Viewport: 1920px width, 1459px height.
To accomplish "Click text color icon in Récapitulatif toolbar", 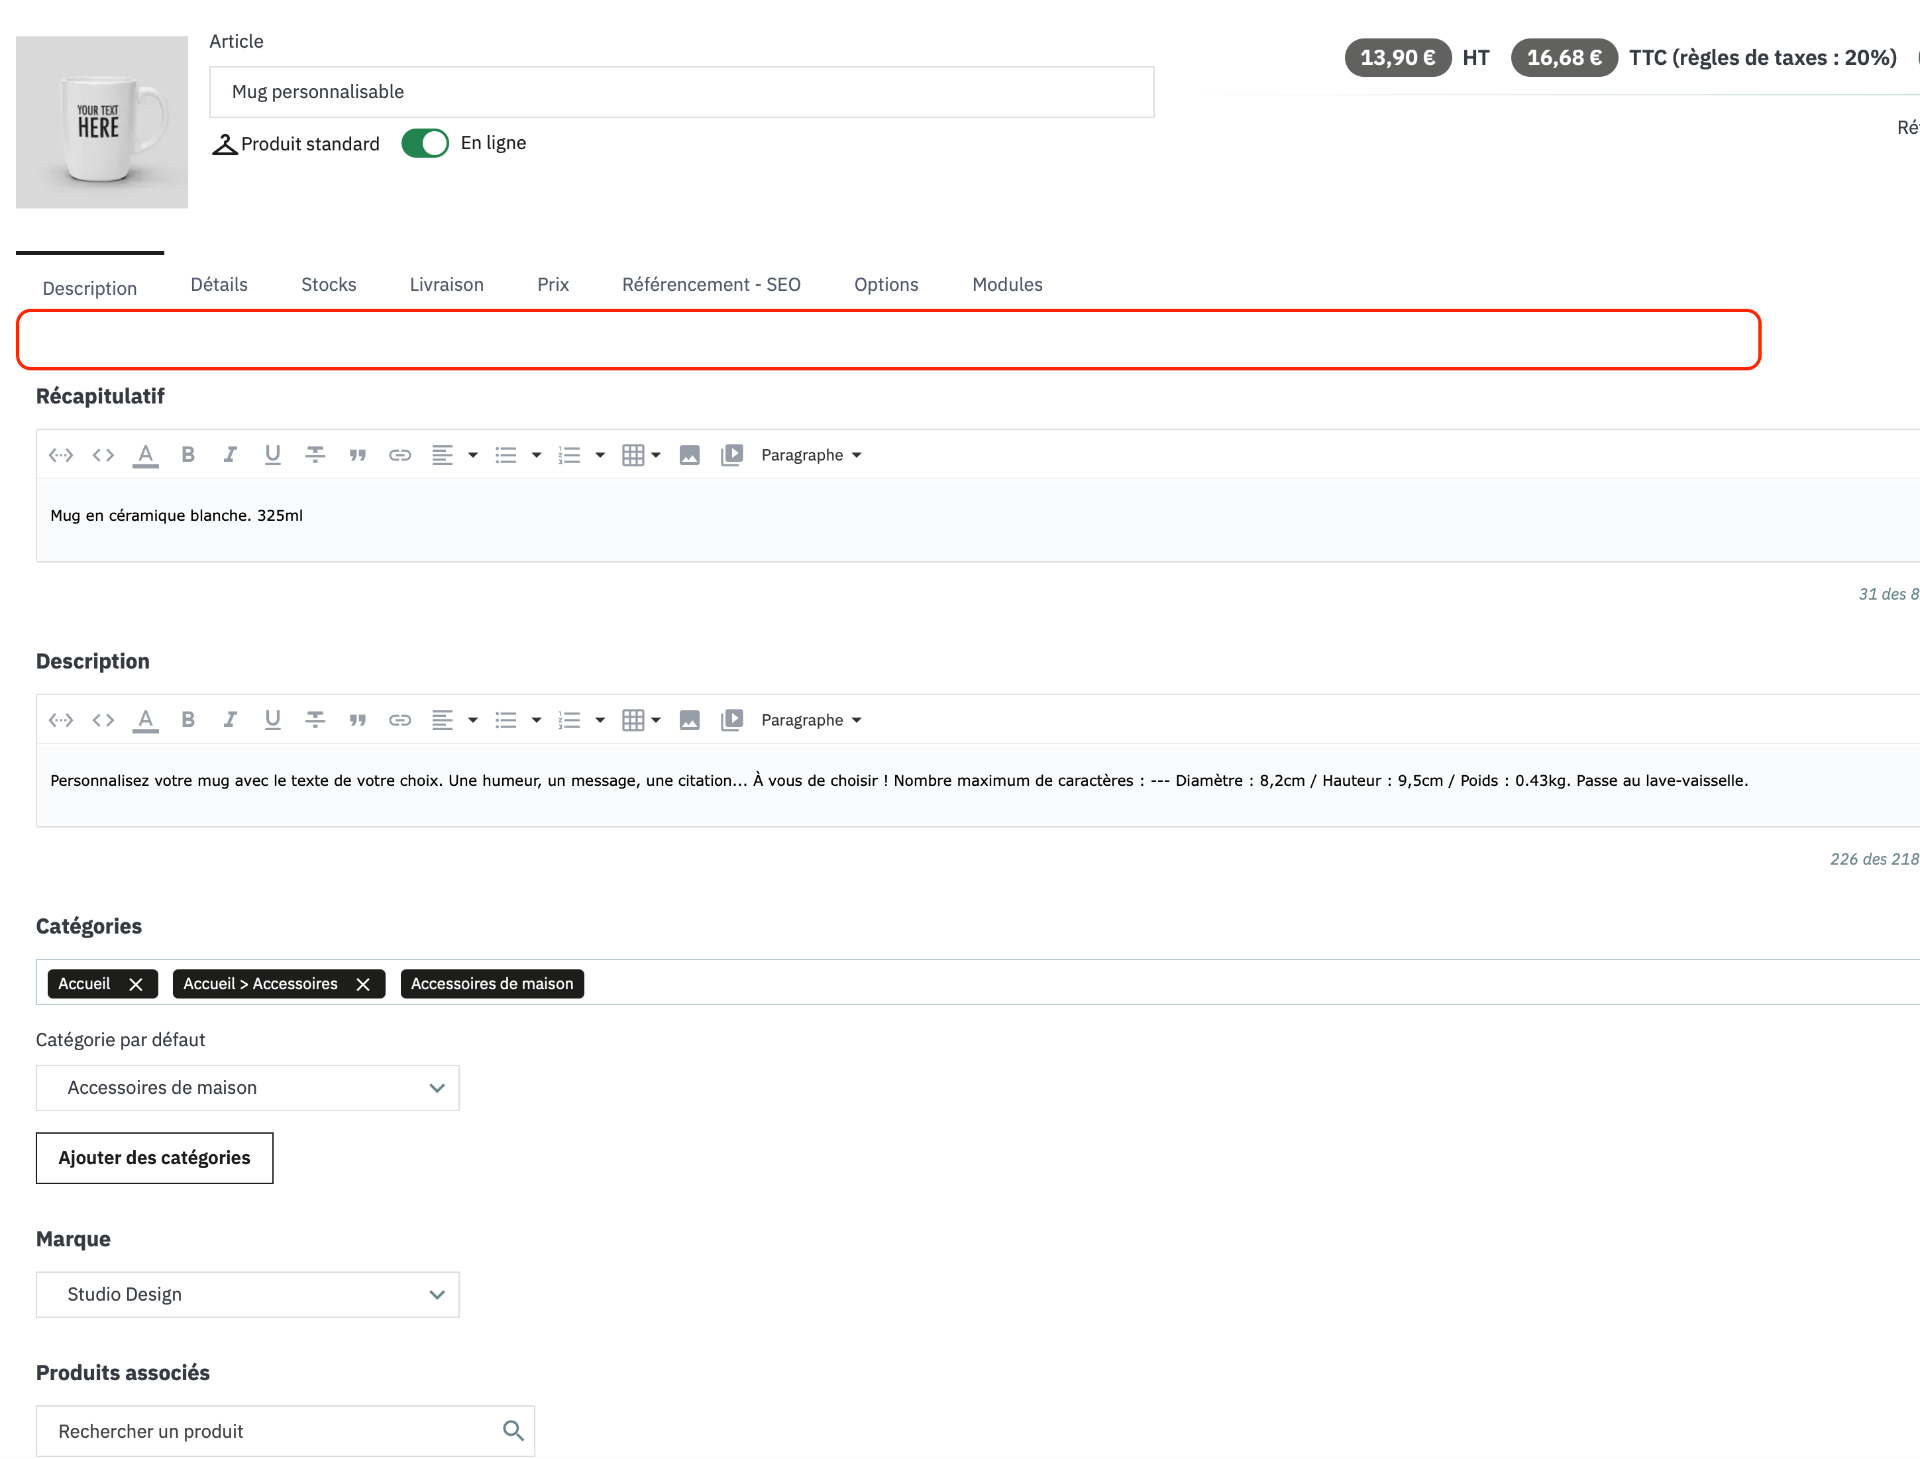I will (x=146, y=455).
